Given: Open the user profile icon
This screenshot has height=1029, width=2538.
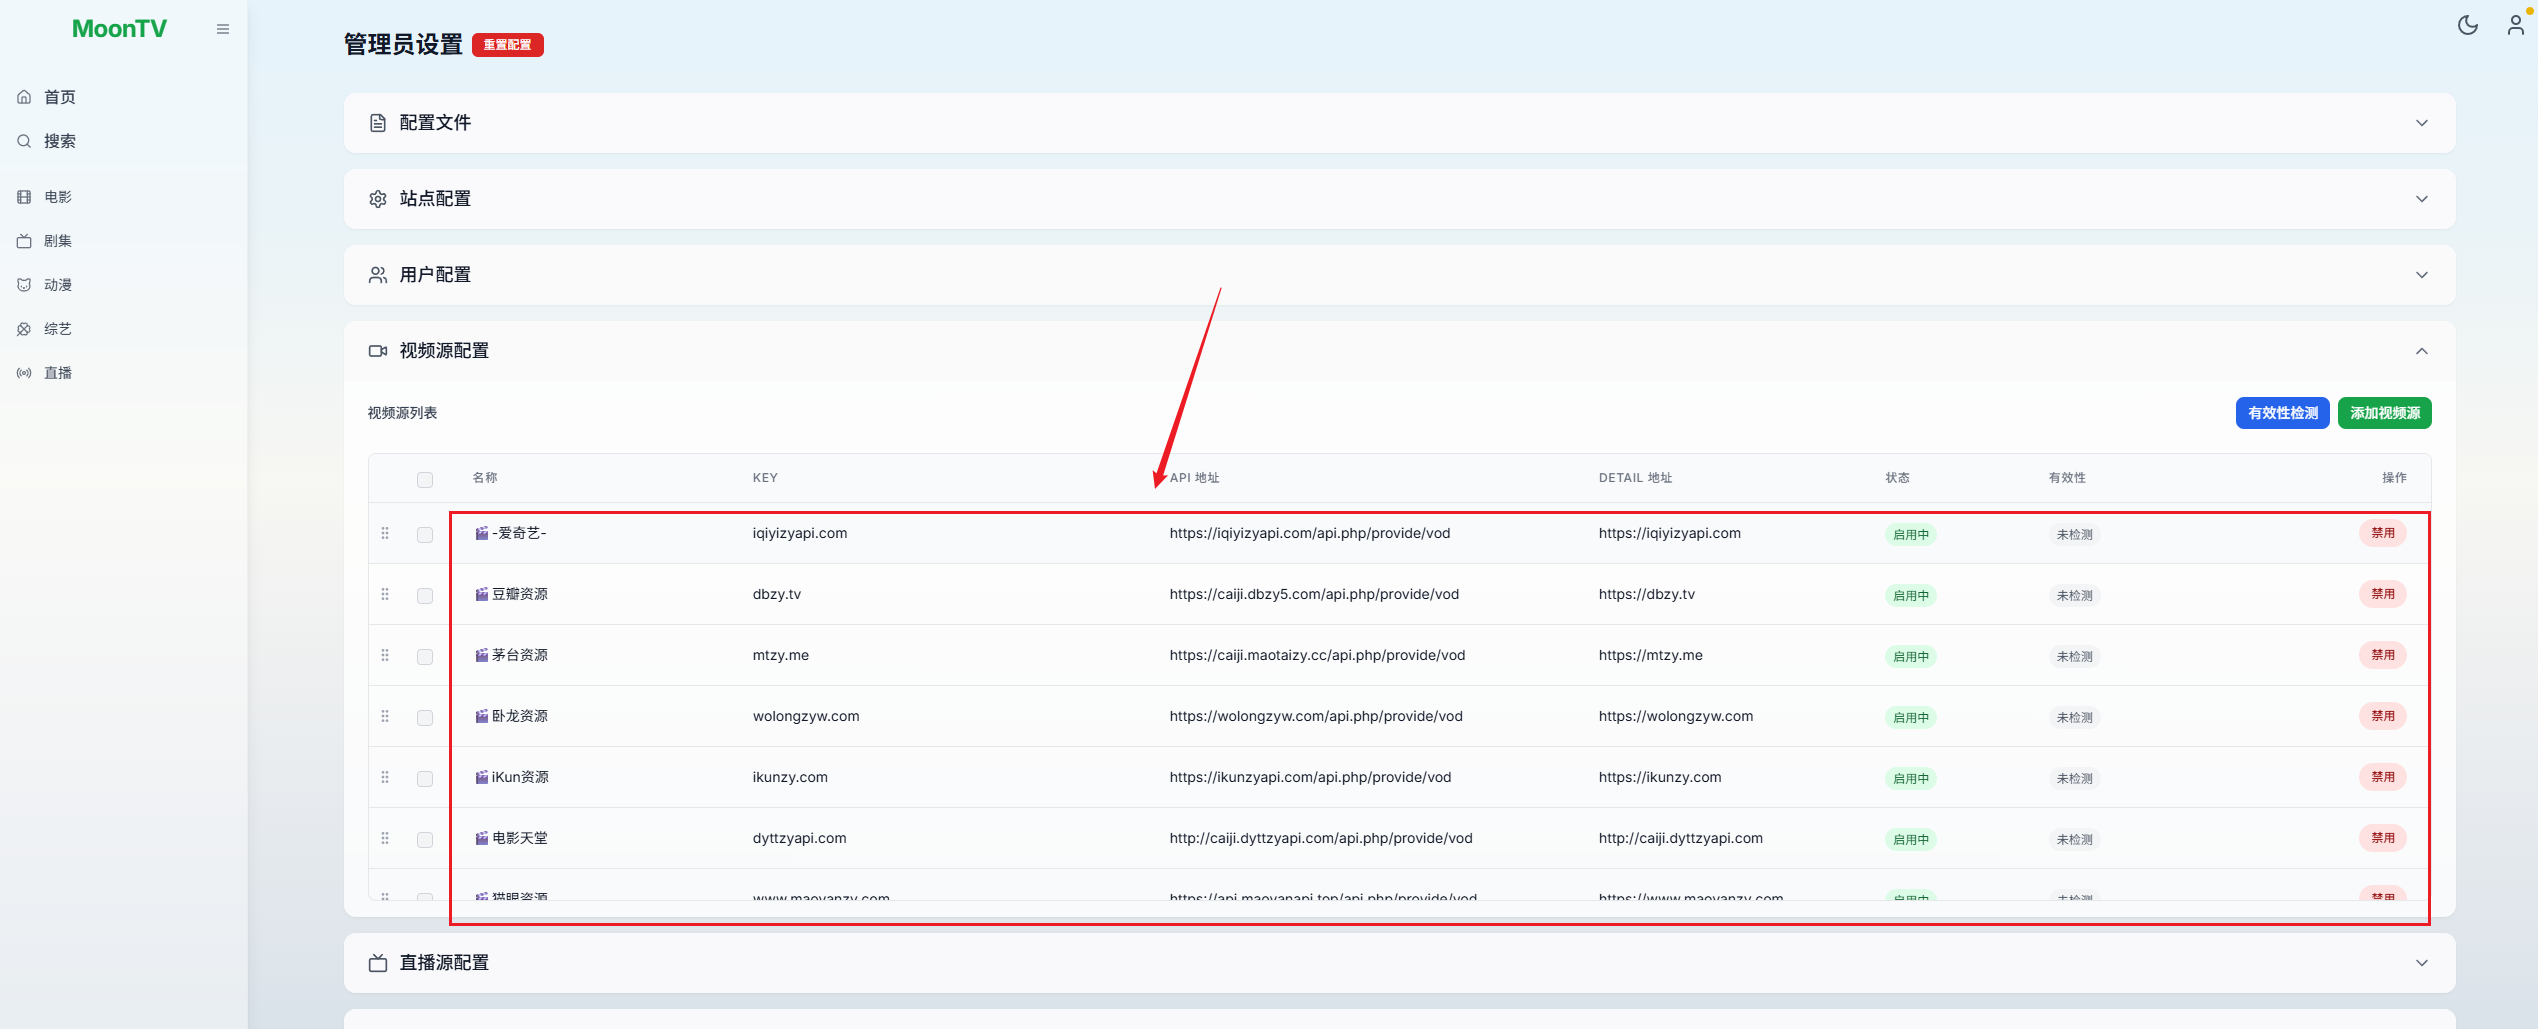Looking at the screenshot, I should [x=2515, y=26].
